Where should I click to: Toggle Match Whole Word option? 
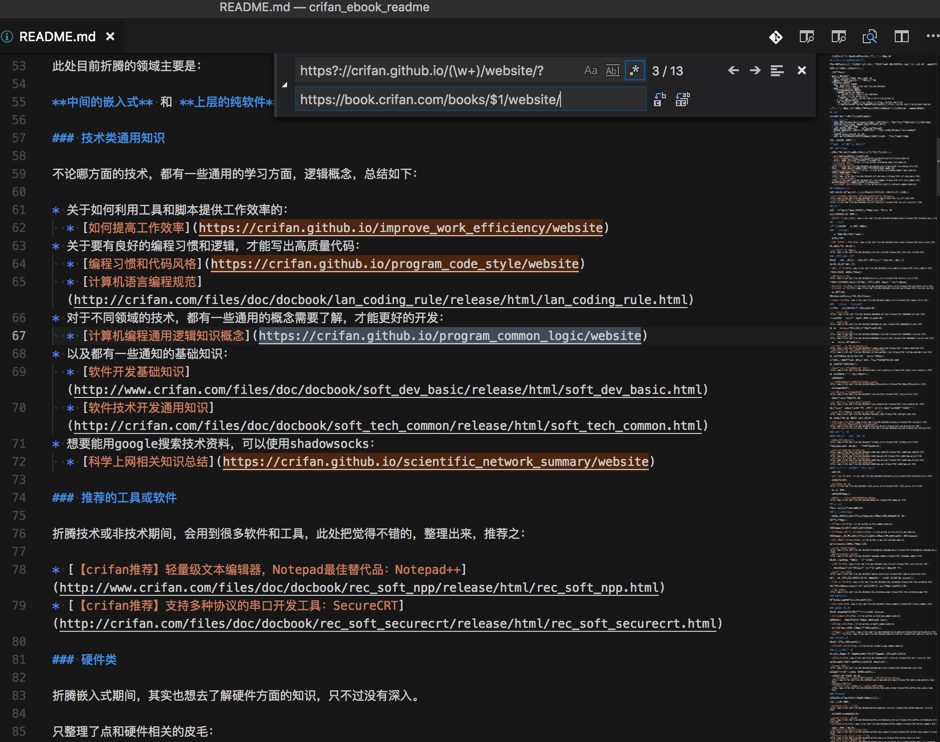coord(612,70)
